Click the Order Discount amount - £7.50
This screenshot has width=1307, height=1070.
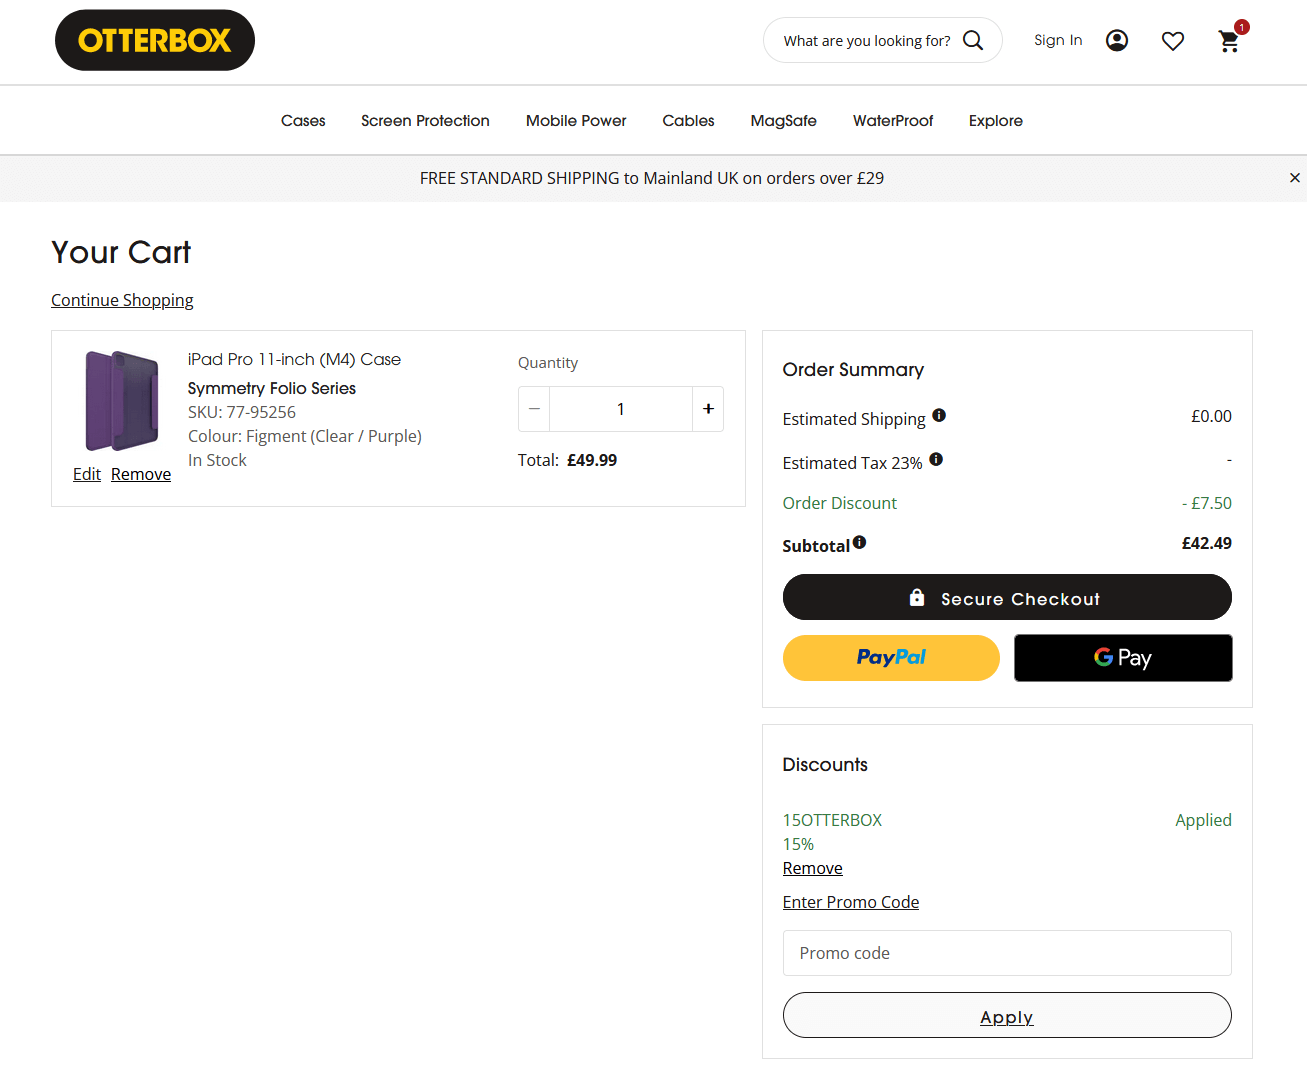[x=1207, y=503]
